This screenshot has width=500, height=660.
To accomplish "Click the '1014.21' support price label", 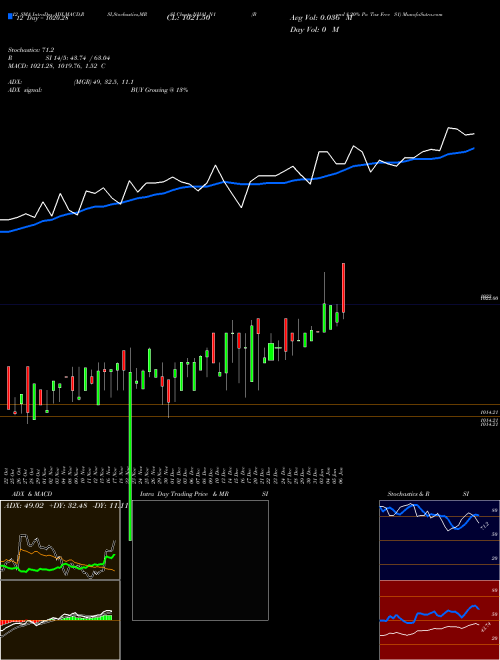I will pos(490,413).
